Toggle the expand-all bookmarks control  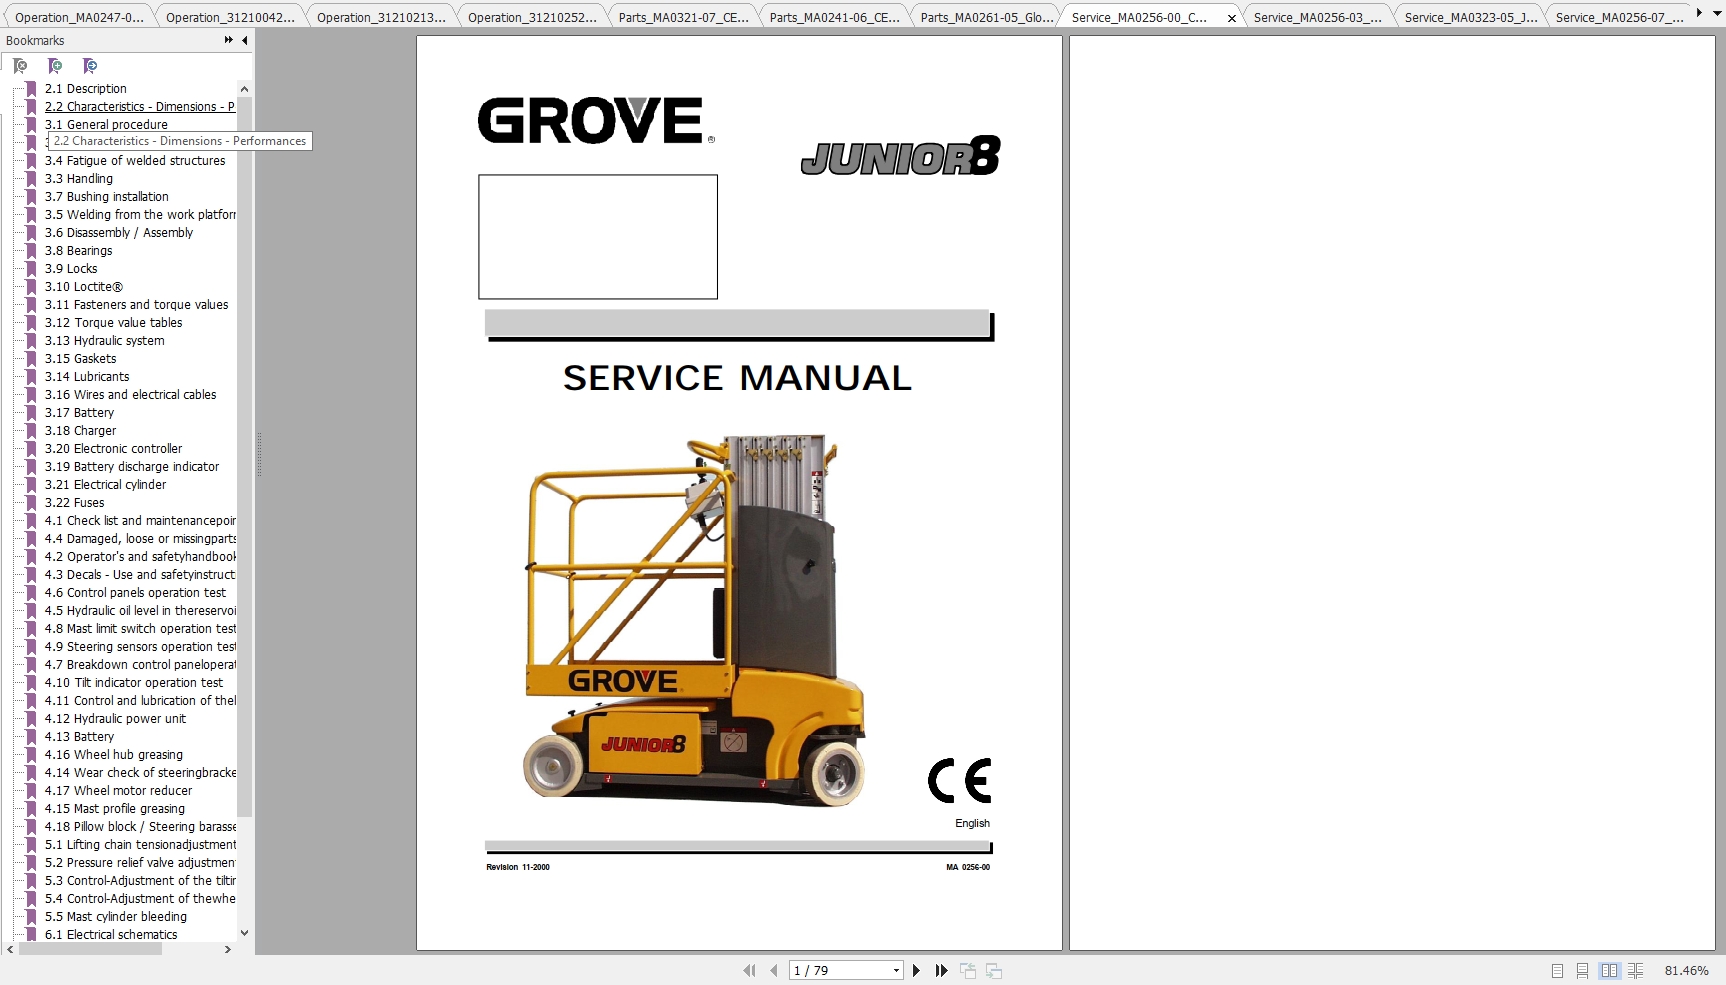[x=227, y=40]
